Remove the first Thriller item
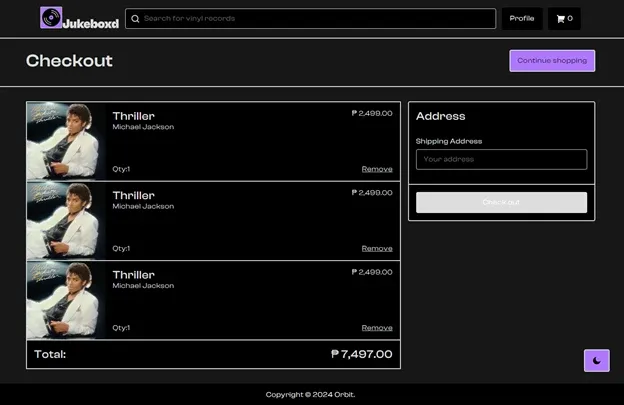This screenshot has height=405, width=624. coord(377,169)
